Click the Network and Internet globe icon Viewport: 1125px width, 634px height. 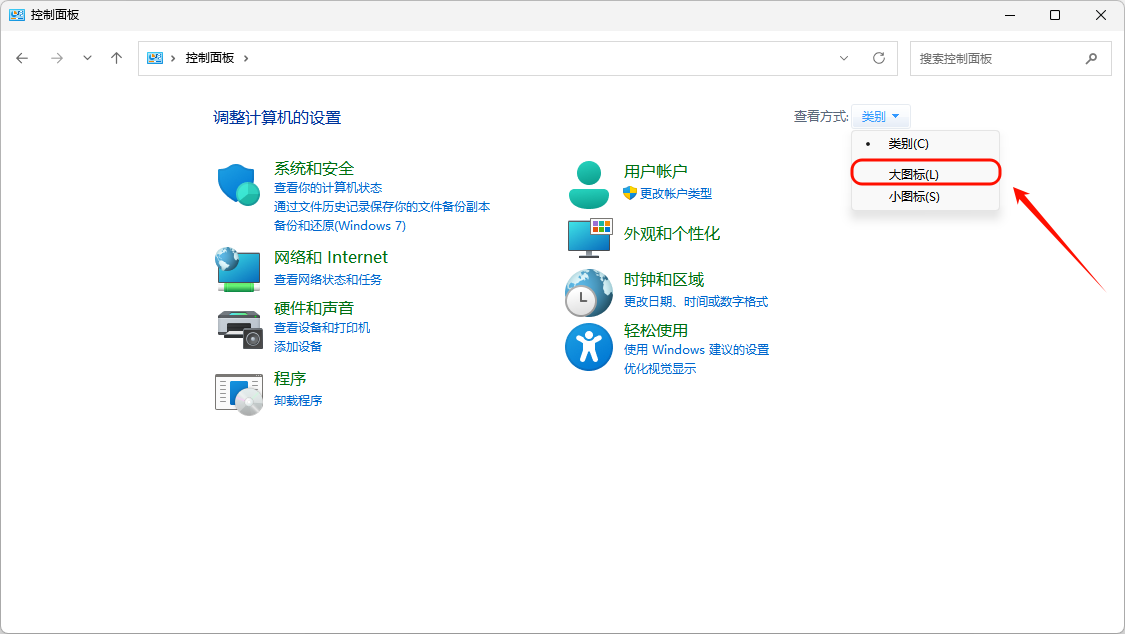tap(237, 270)
